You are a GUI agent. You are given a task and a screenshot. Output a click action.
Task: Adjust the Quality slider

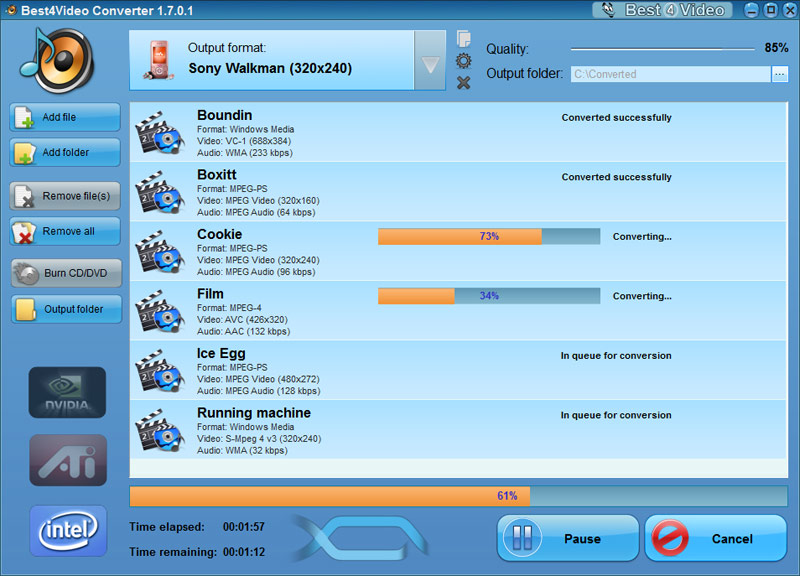click(x=662, y=49)
